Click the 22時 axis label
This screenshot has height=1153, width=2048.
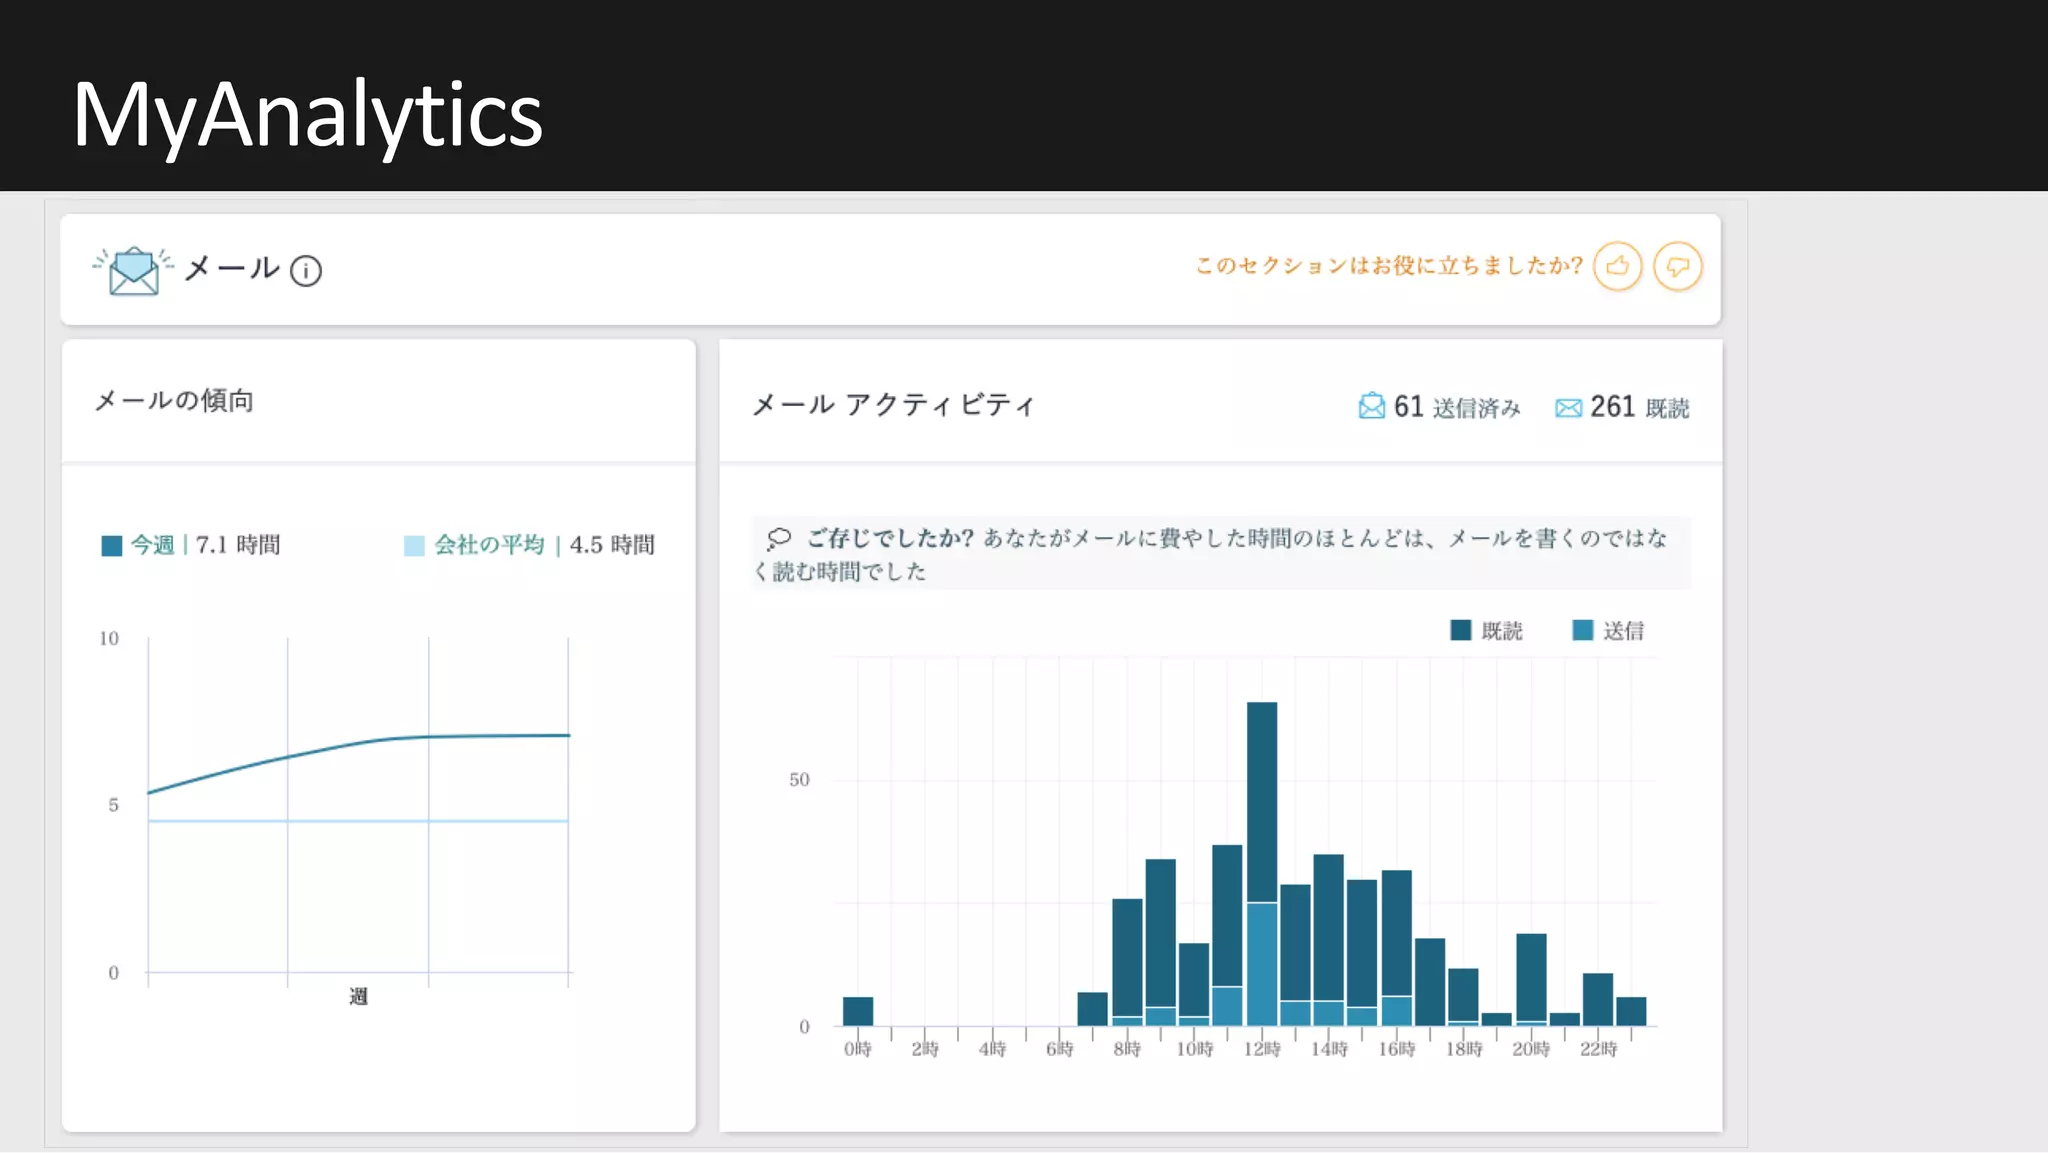(1598, 1049)
